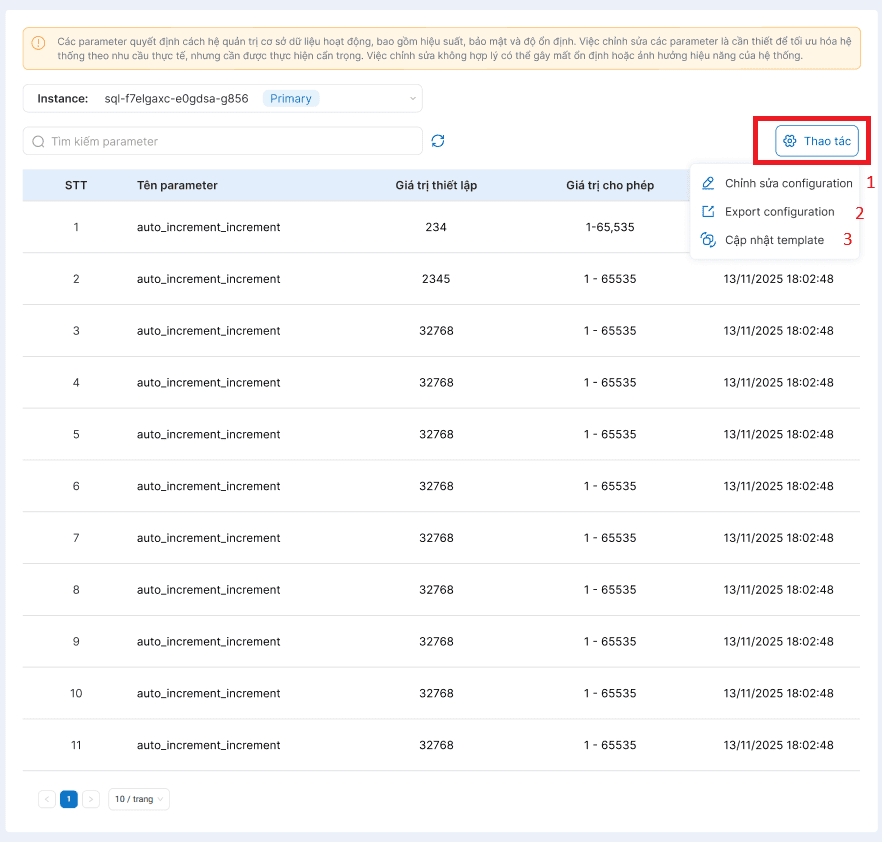Go to previous page using left arrow

(x=47, y=799)
